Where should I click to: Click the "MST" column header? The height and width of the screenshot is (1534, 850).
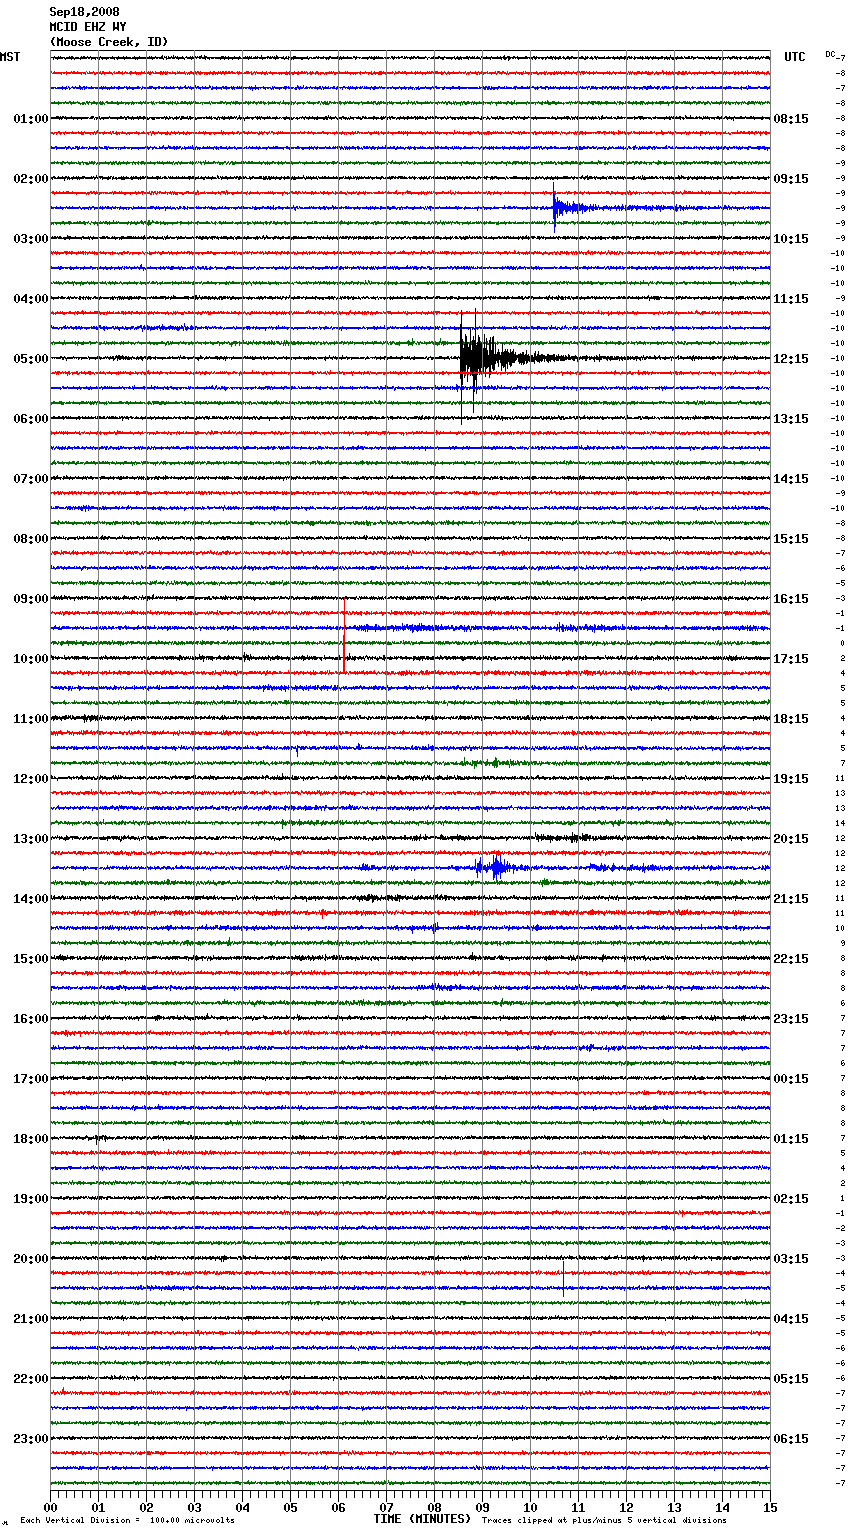click(10, 57)
